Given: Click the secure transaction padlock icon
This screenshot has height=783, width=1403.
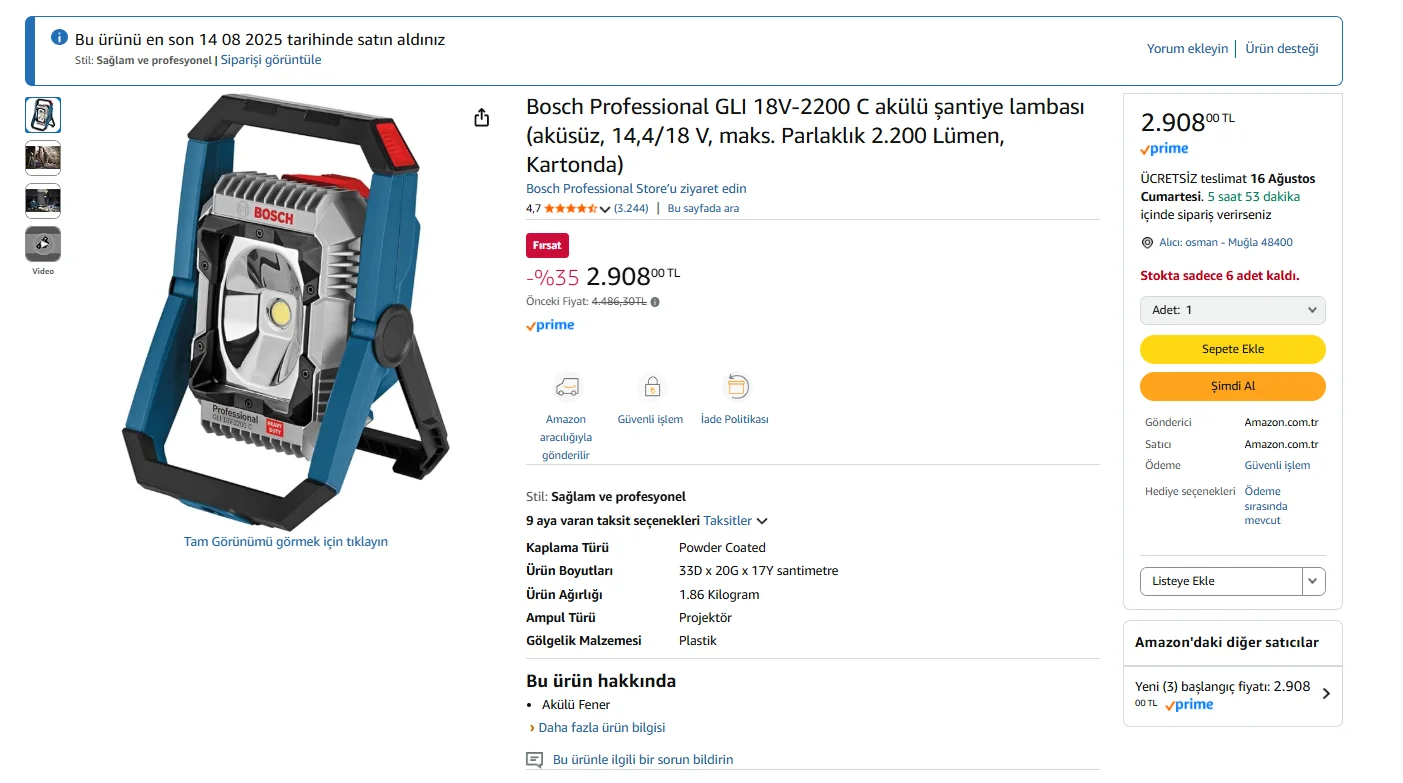Looking at the screenshot, I should tap(652, 386).
